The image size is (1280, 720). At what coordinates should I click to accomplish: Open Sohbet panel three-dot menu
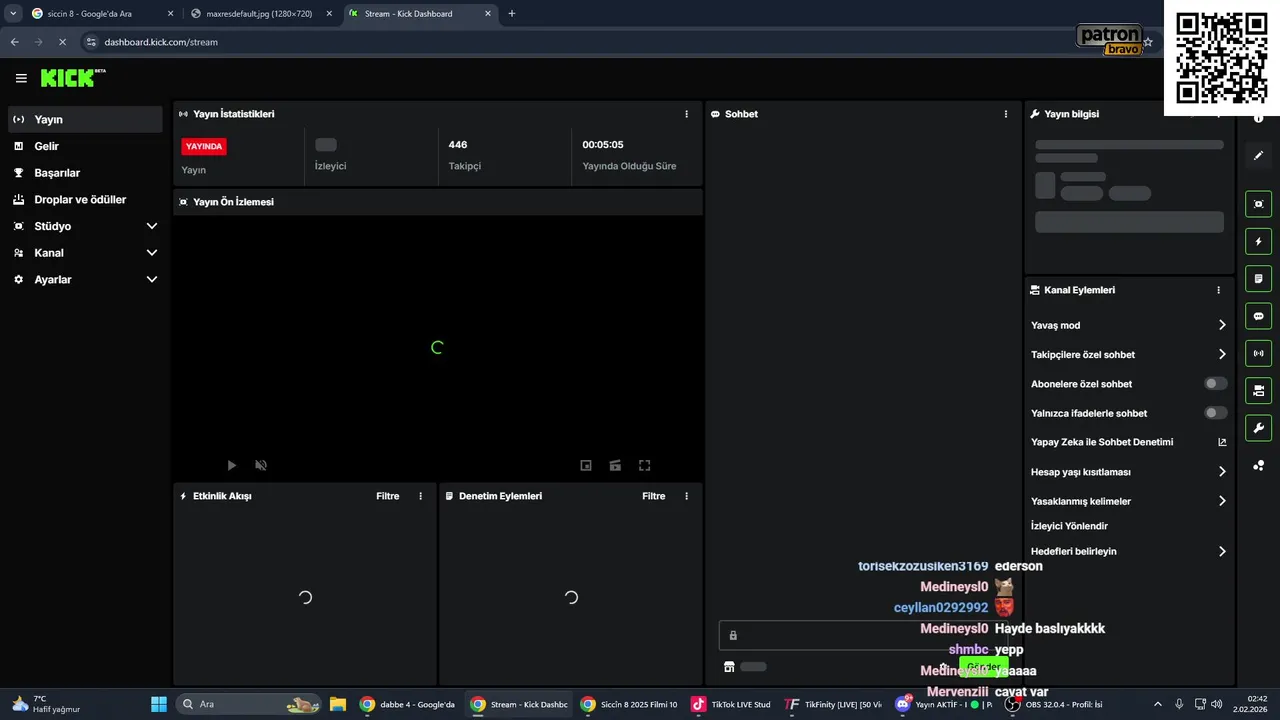[x=1006, y=114]
